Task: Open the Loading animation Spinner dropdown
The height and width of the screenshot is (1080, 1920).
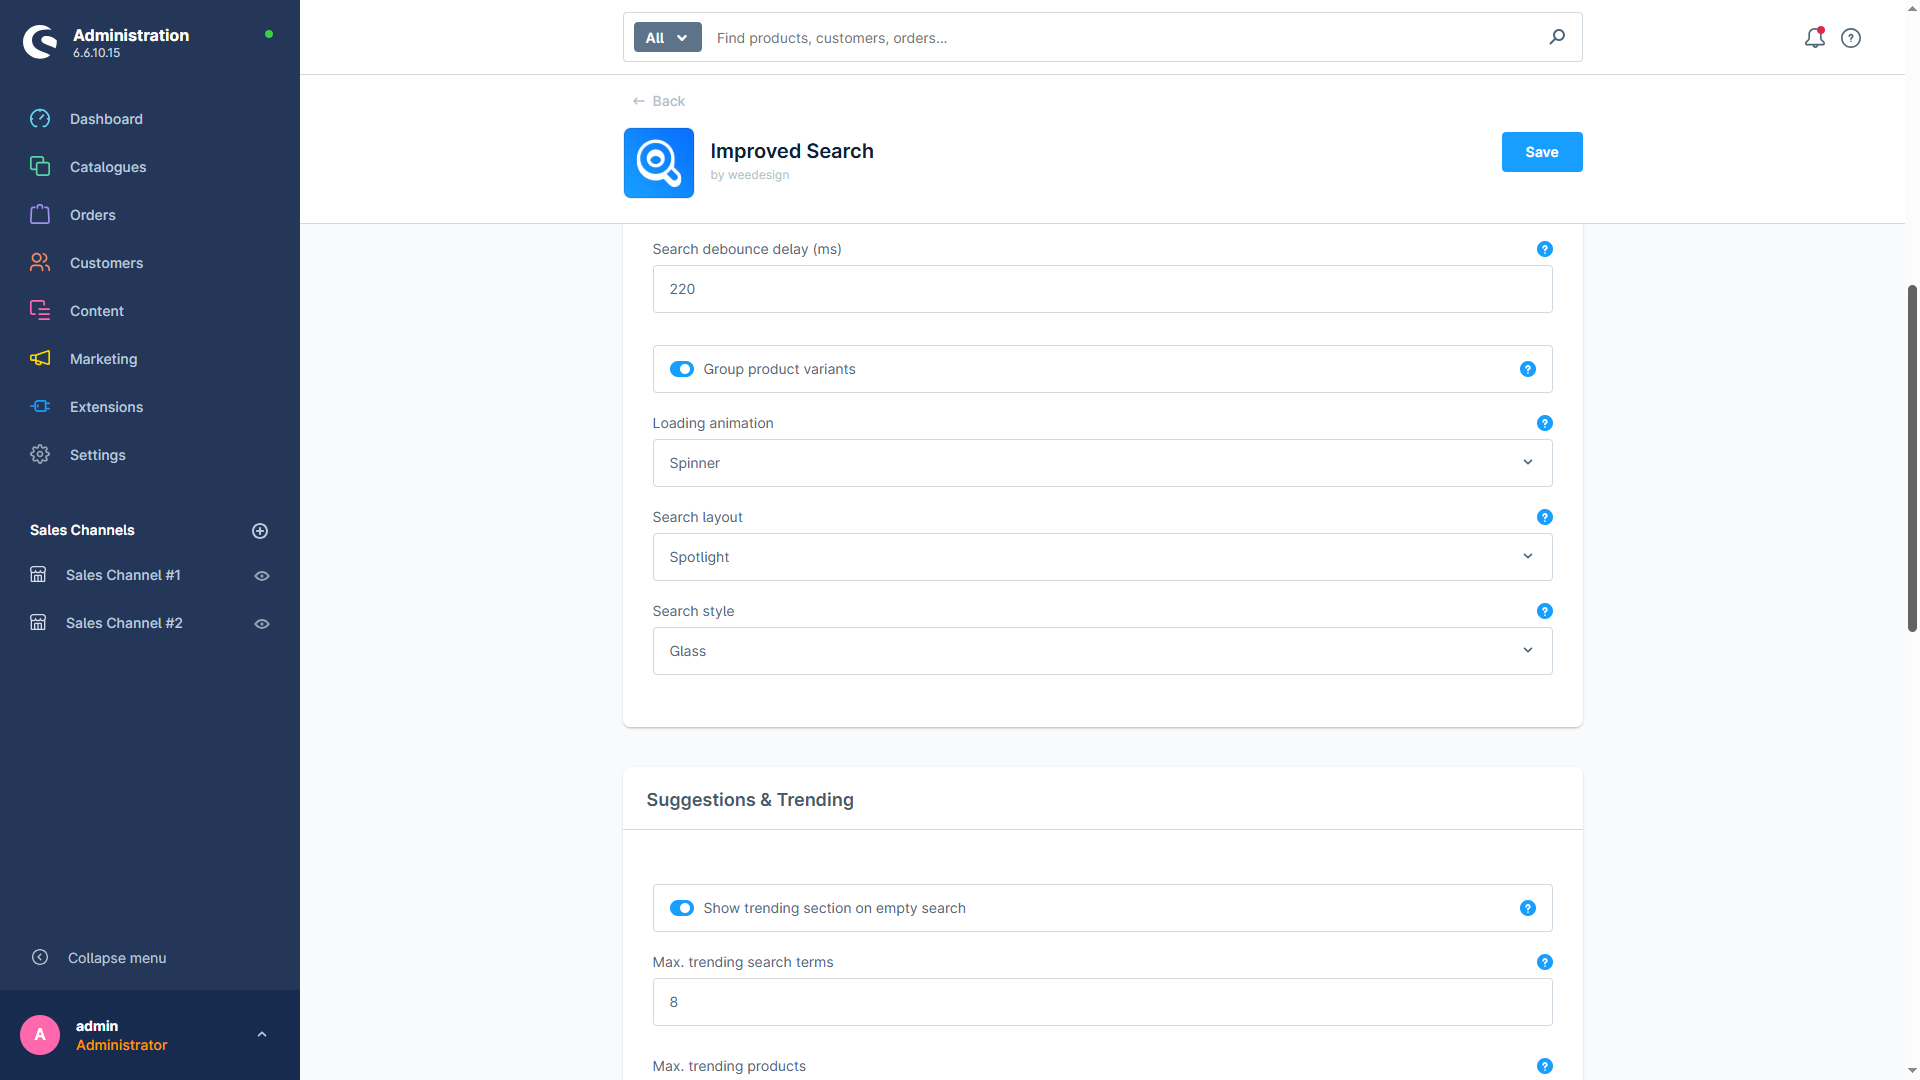Action: [x=1102, y=463]
